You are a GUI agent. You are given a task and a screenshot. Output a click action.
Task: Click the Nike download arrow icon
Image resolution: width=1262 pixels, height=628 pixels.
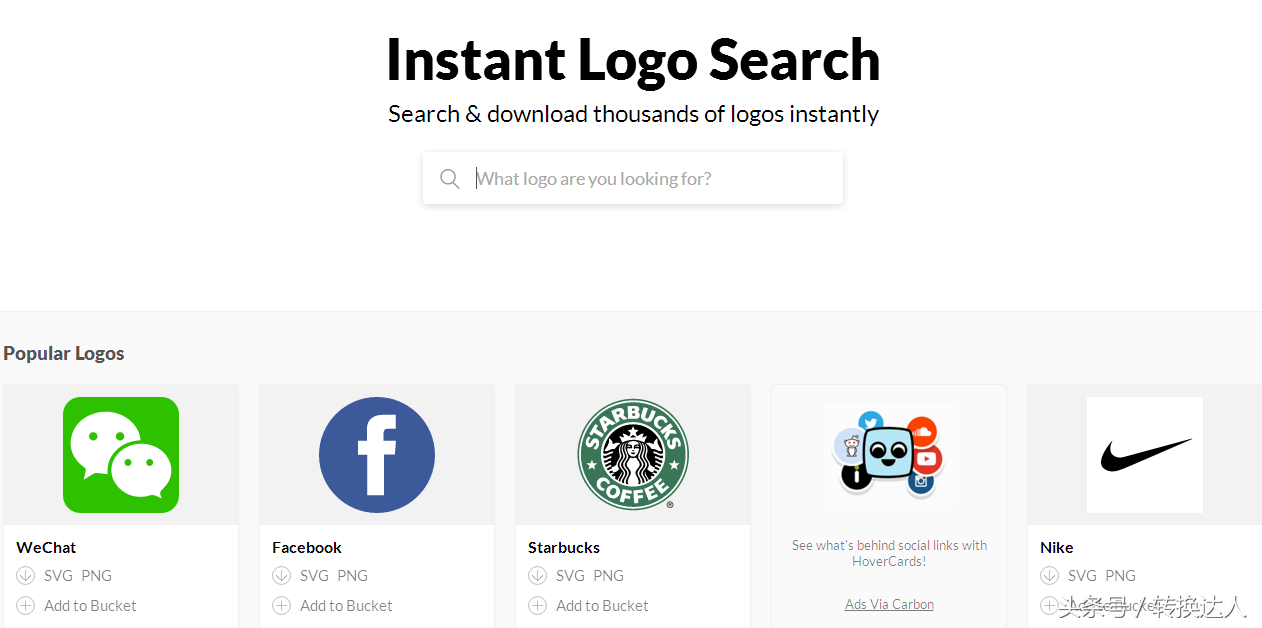tap(1050, 575)
